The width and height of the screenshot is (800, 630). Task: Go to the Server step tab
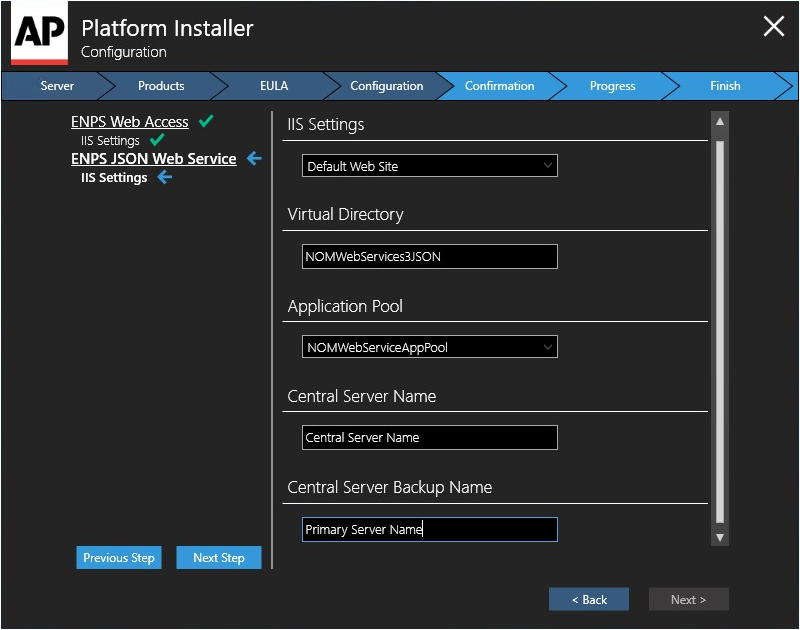pyautogui.click(x=57, y=86)
